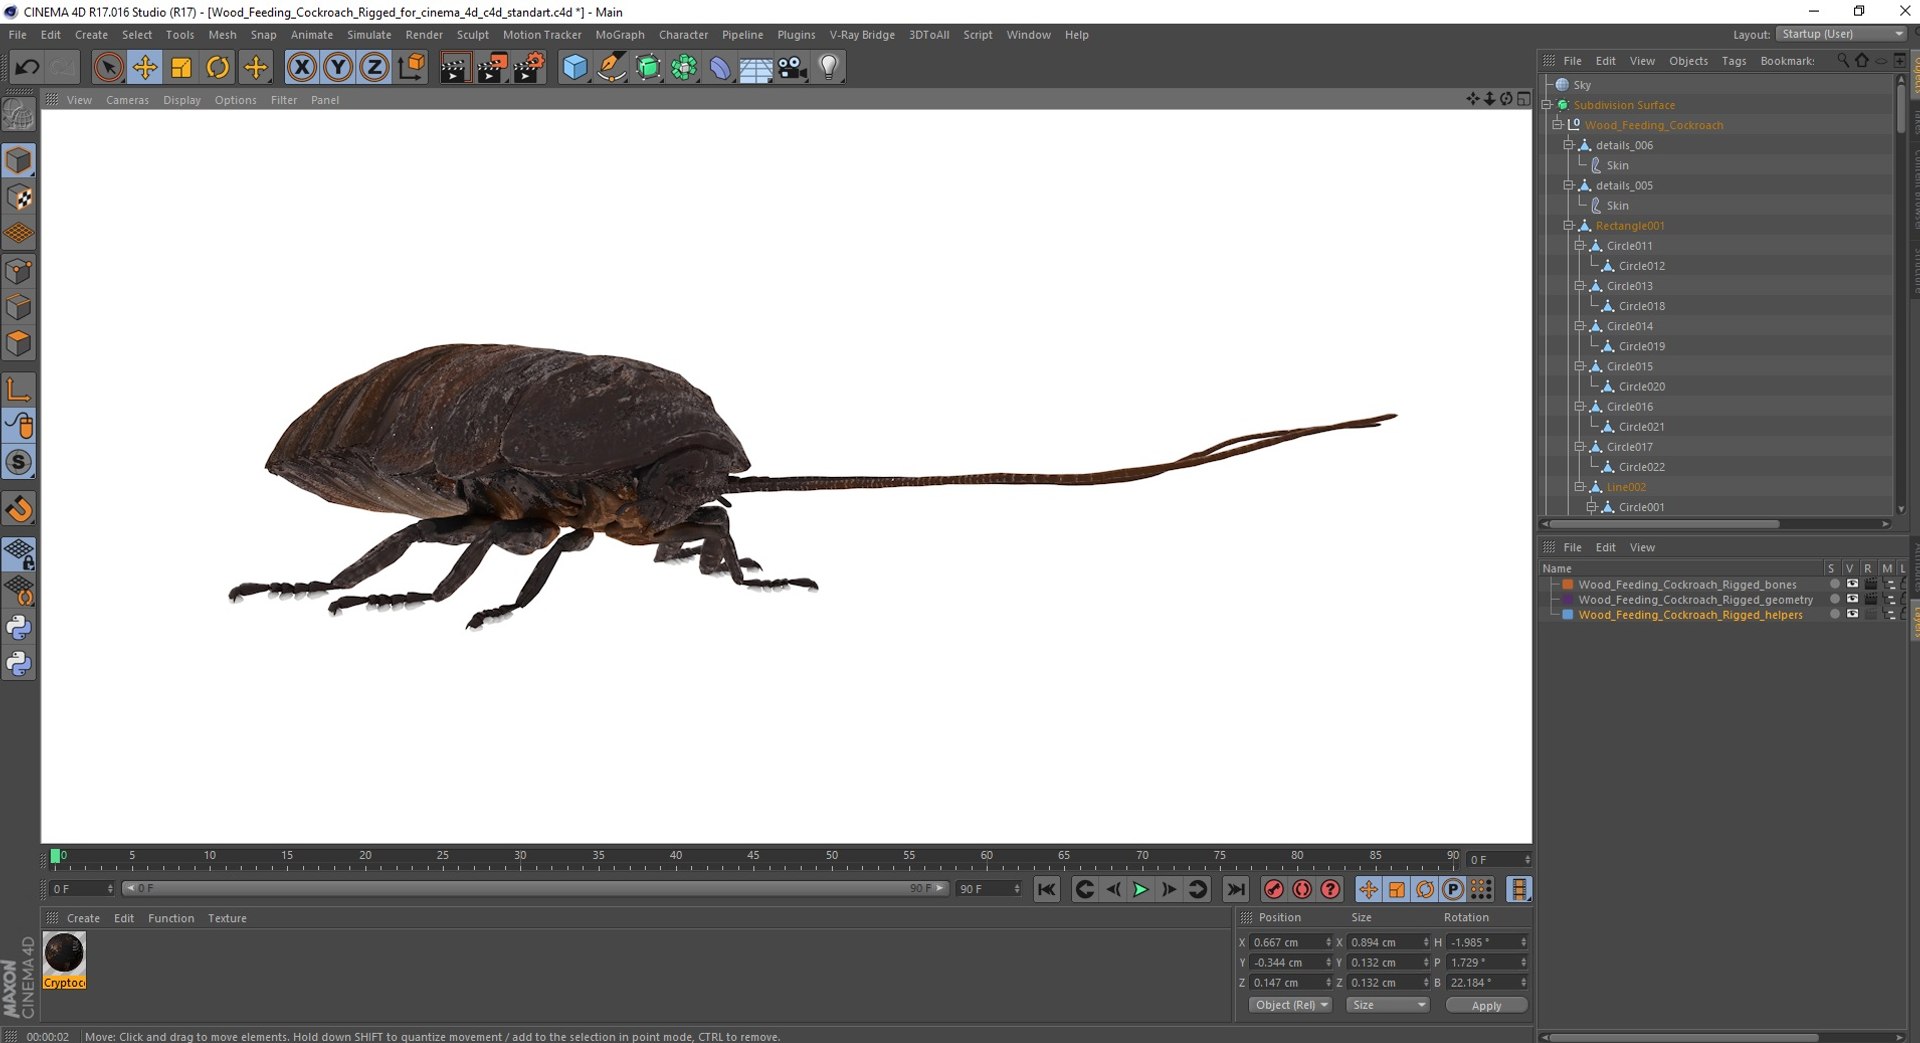Toggle the coordinate system icon
Image resolution: width=1920 pixels, height=1043 pixels.
(x=411, y=67)
